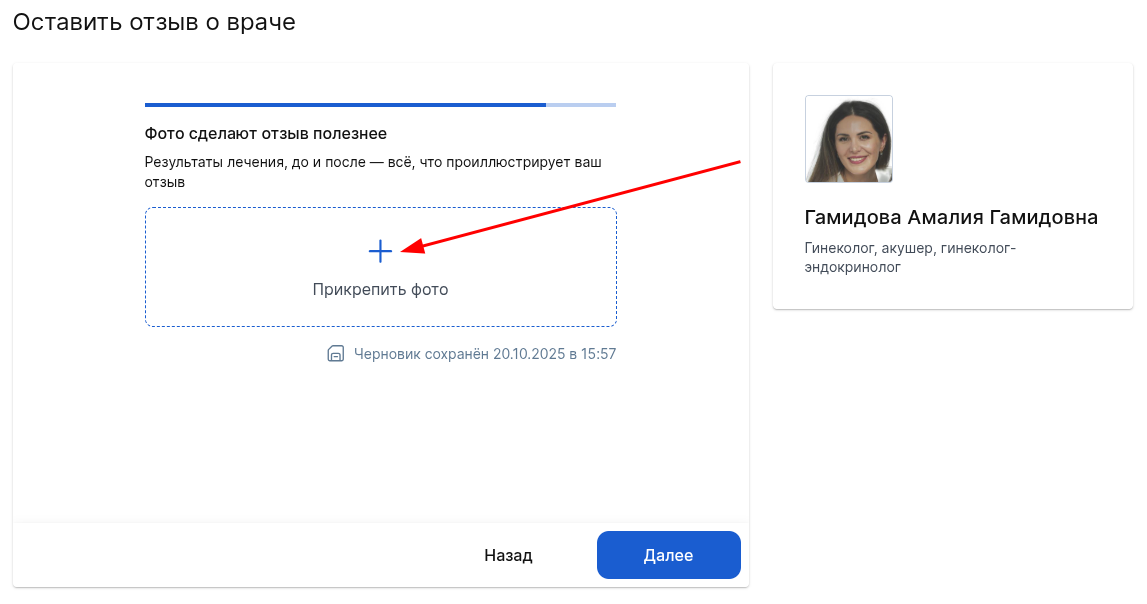Viewport: 1147px width, 604px height.
Task: Click the 'Черновик сохранён' timestamp text
Action: click(x=485, y=354)
